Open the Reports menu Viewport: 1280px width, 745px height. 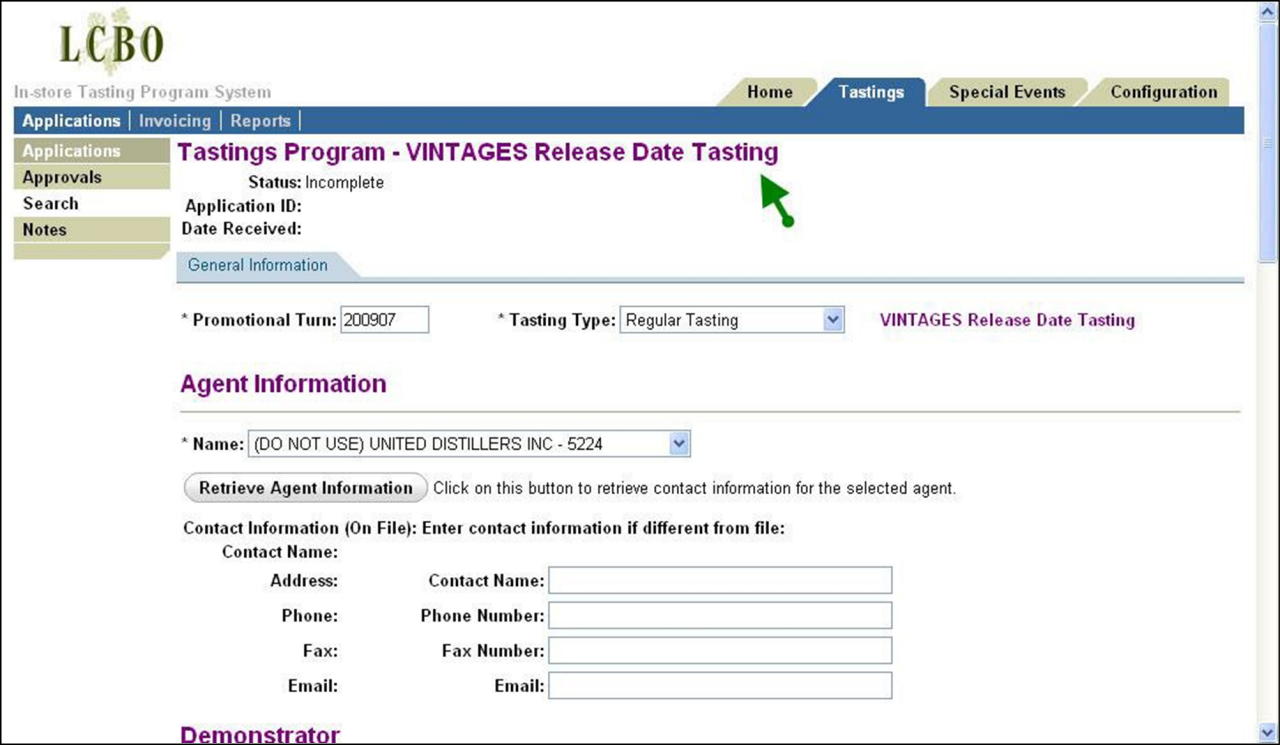pyautogui.click(x=260, y=121)
